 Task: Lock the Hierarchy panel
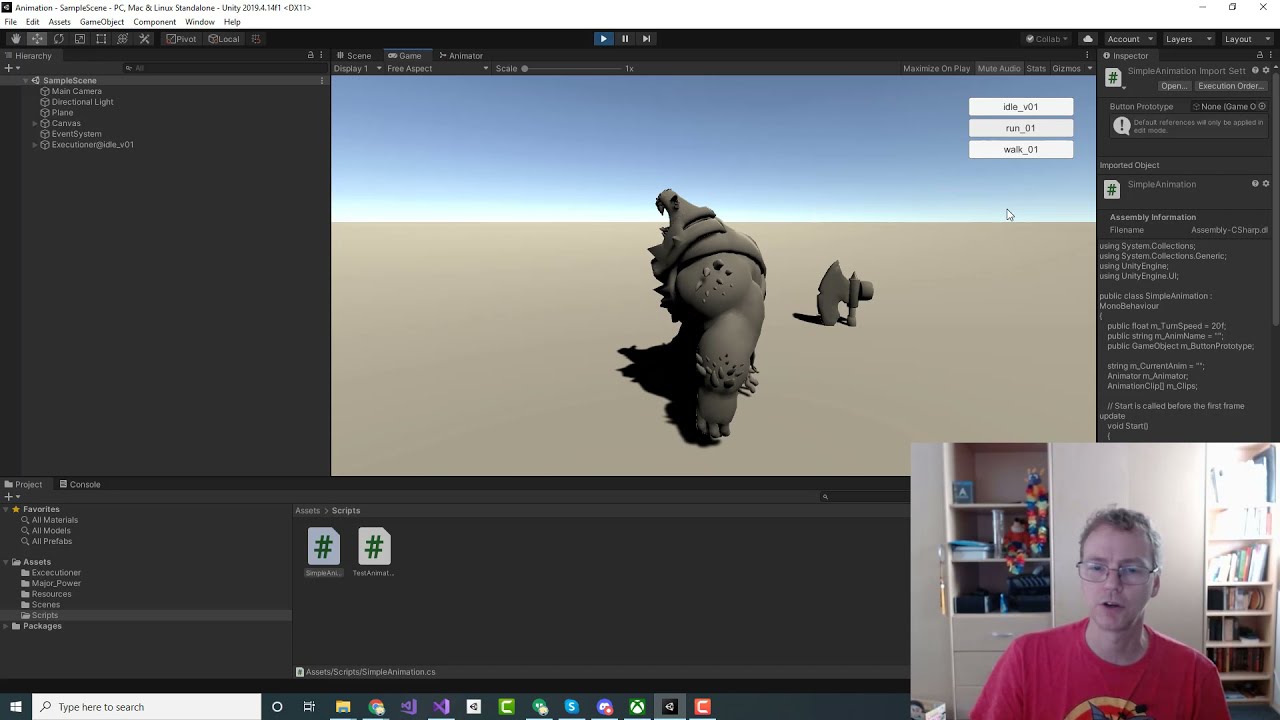click(310, 55)
